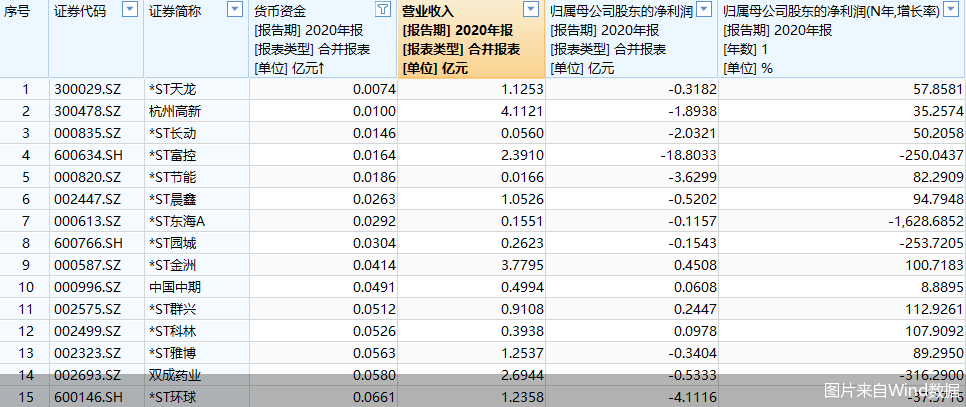Select 营业收入 value 1.1253
This screenshot has height=407, width=966.
click(x=522, y=90)
